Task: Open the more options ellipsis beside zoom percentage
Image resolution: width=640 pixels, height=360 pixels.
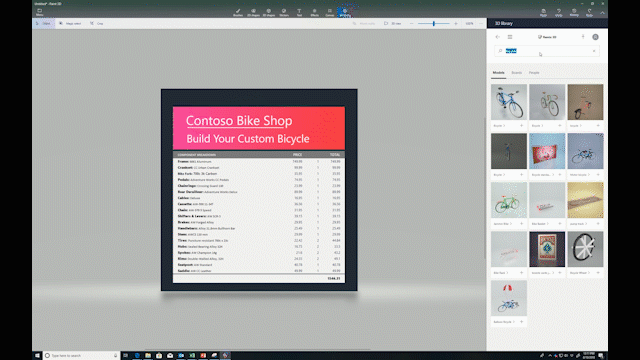Action: [481, 24]
